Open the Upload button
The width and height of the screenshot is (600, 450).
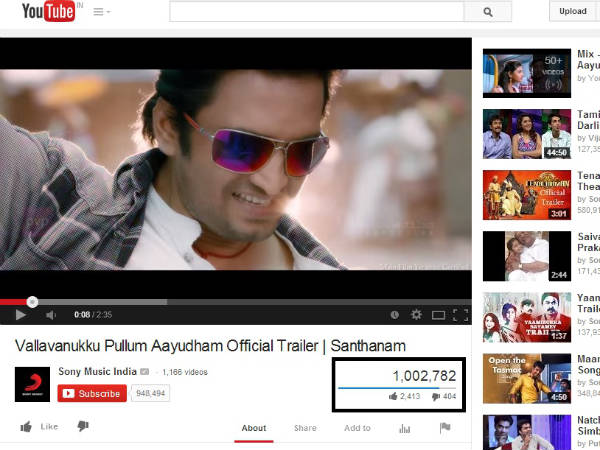[574, 11]
